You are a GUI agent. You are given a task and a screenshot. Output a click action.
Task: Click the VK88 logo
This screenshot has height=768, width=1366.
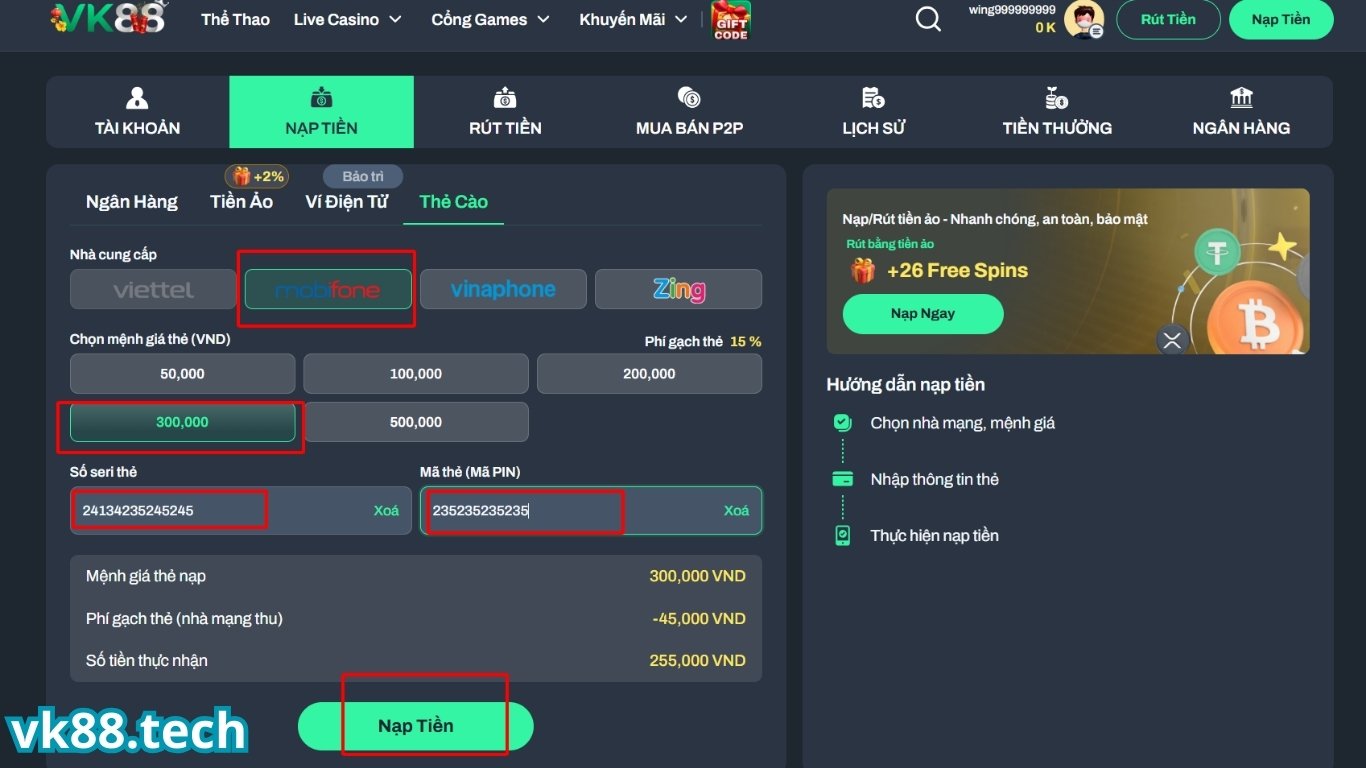click(x=108, y=18)
